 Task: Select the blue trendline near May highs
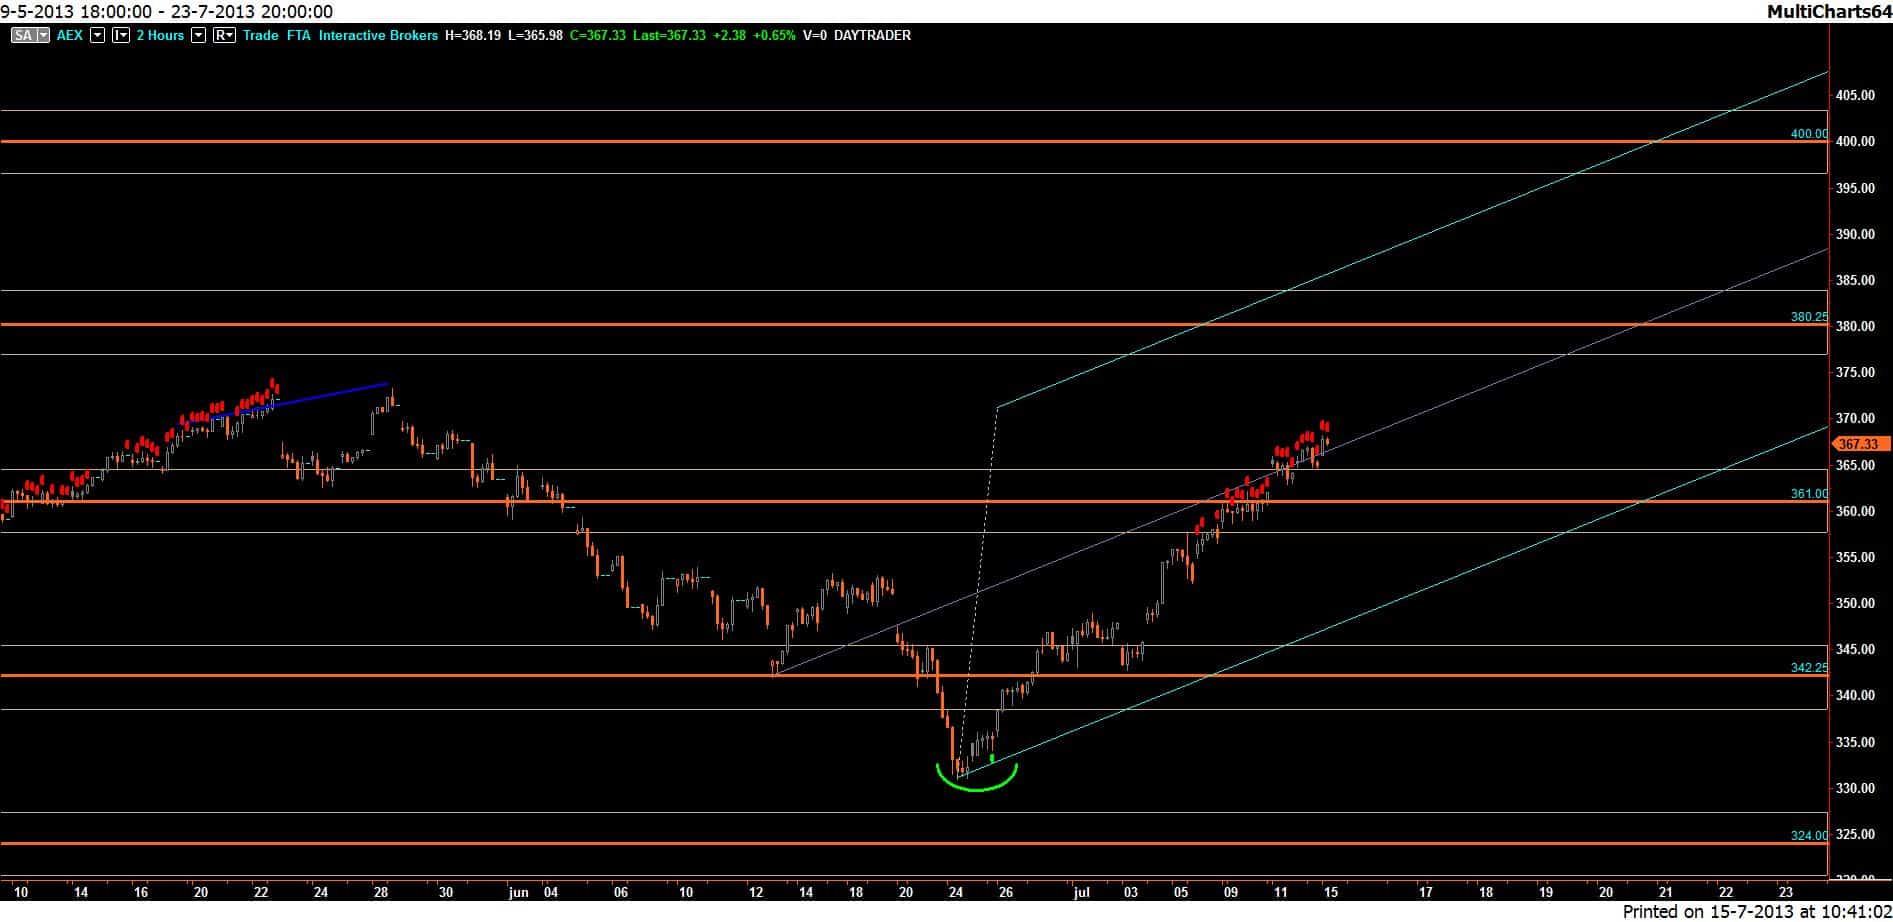click(x=330, y=393)
